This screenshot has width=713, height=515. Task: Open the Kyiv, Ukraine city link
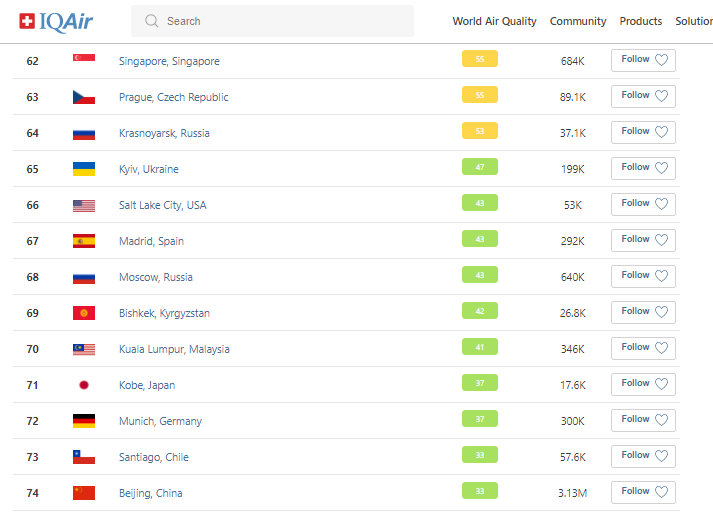click(149, 169)
